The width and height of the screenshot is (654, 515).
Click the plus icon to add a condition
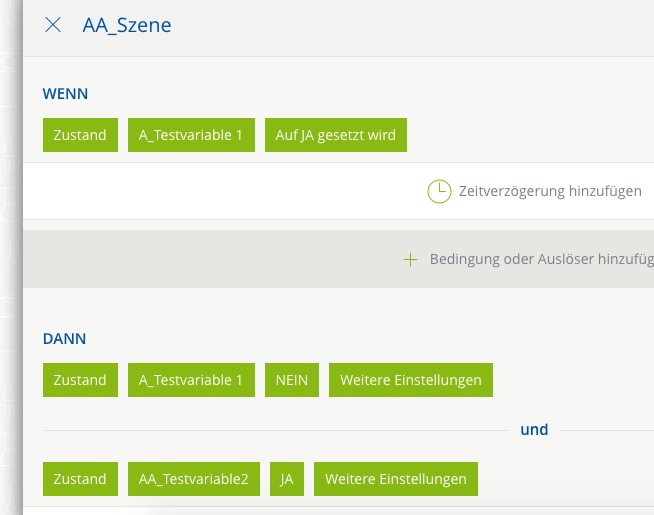click(x=409, y=259)
